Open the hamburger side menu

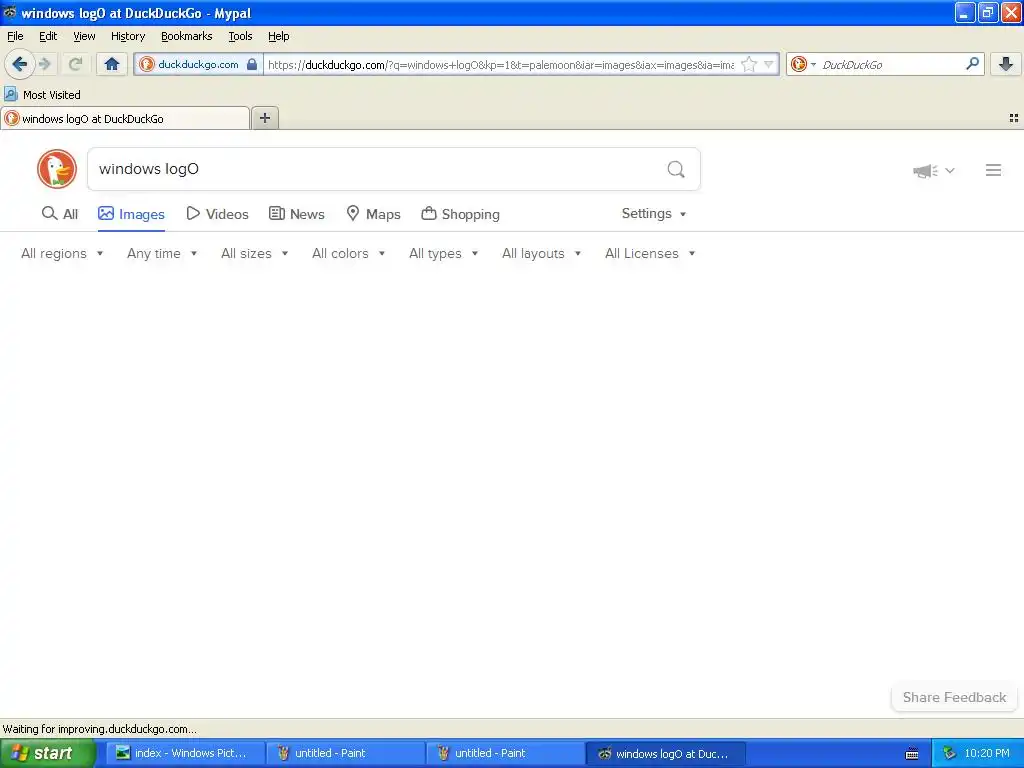[993, 170]
